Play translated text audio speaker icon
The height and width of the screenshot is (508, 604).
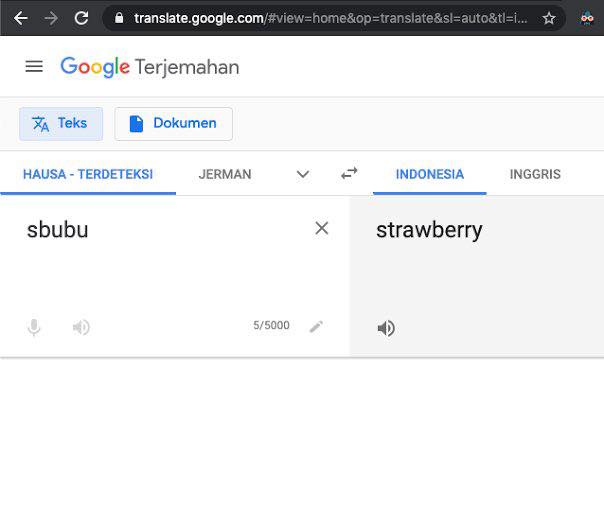point(386,328)
